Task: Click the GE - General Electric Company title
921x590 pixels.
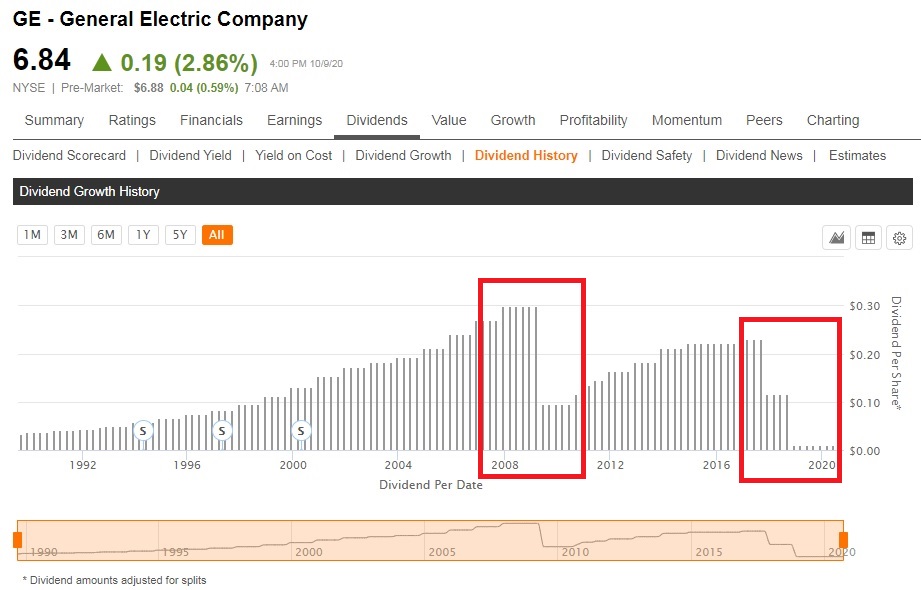Action: 160,19
